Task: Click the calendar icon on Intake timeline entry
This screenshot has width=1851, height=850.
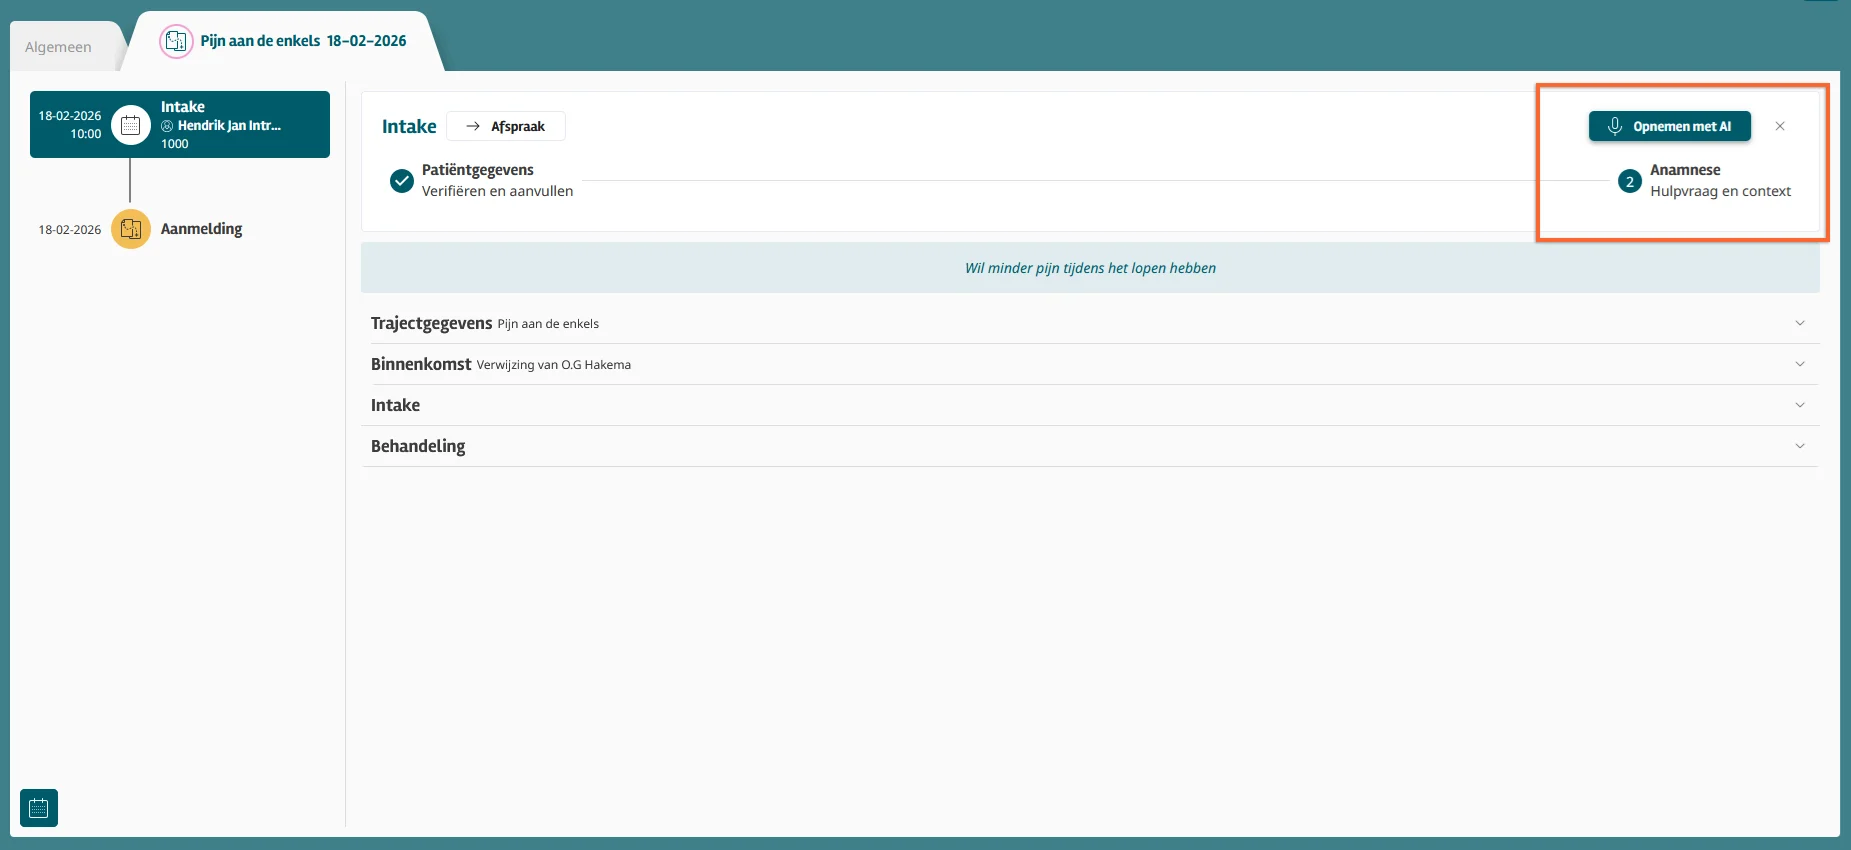Action: click(x=130, y=125)
